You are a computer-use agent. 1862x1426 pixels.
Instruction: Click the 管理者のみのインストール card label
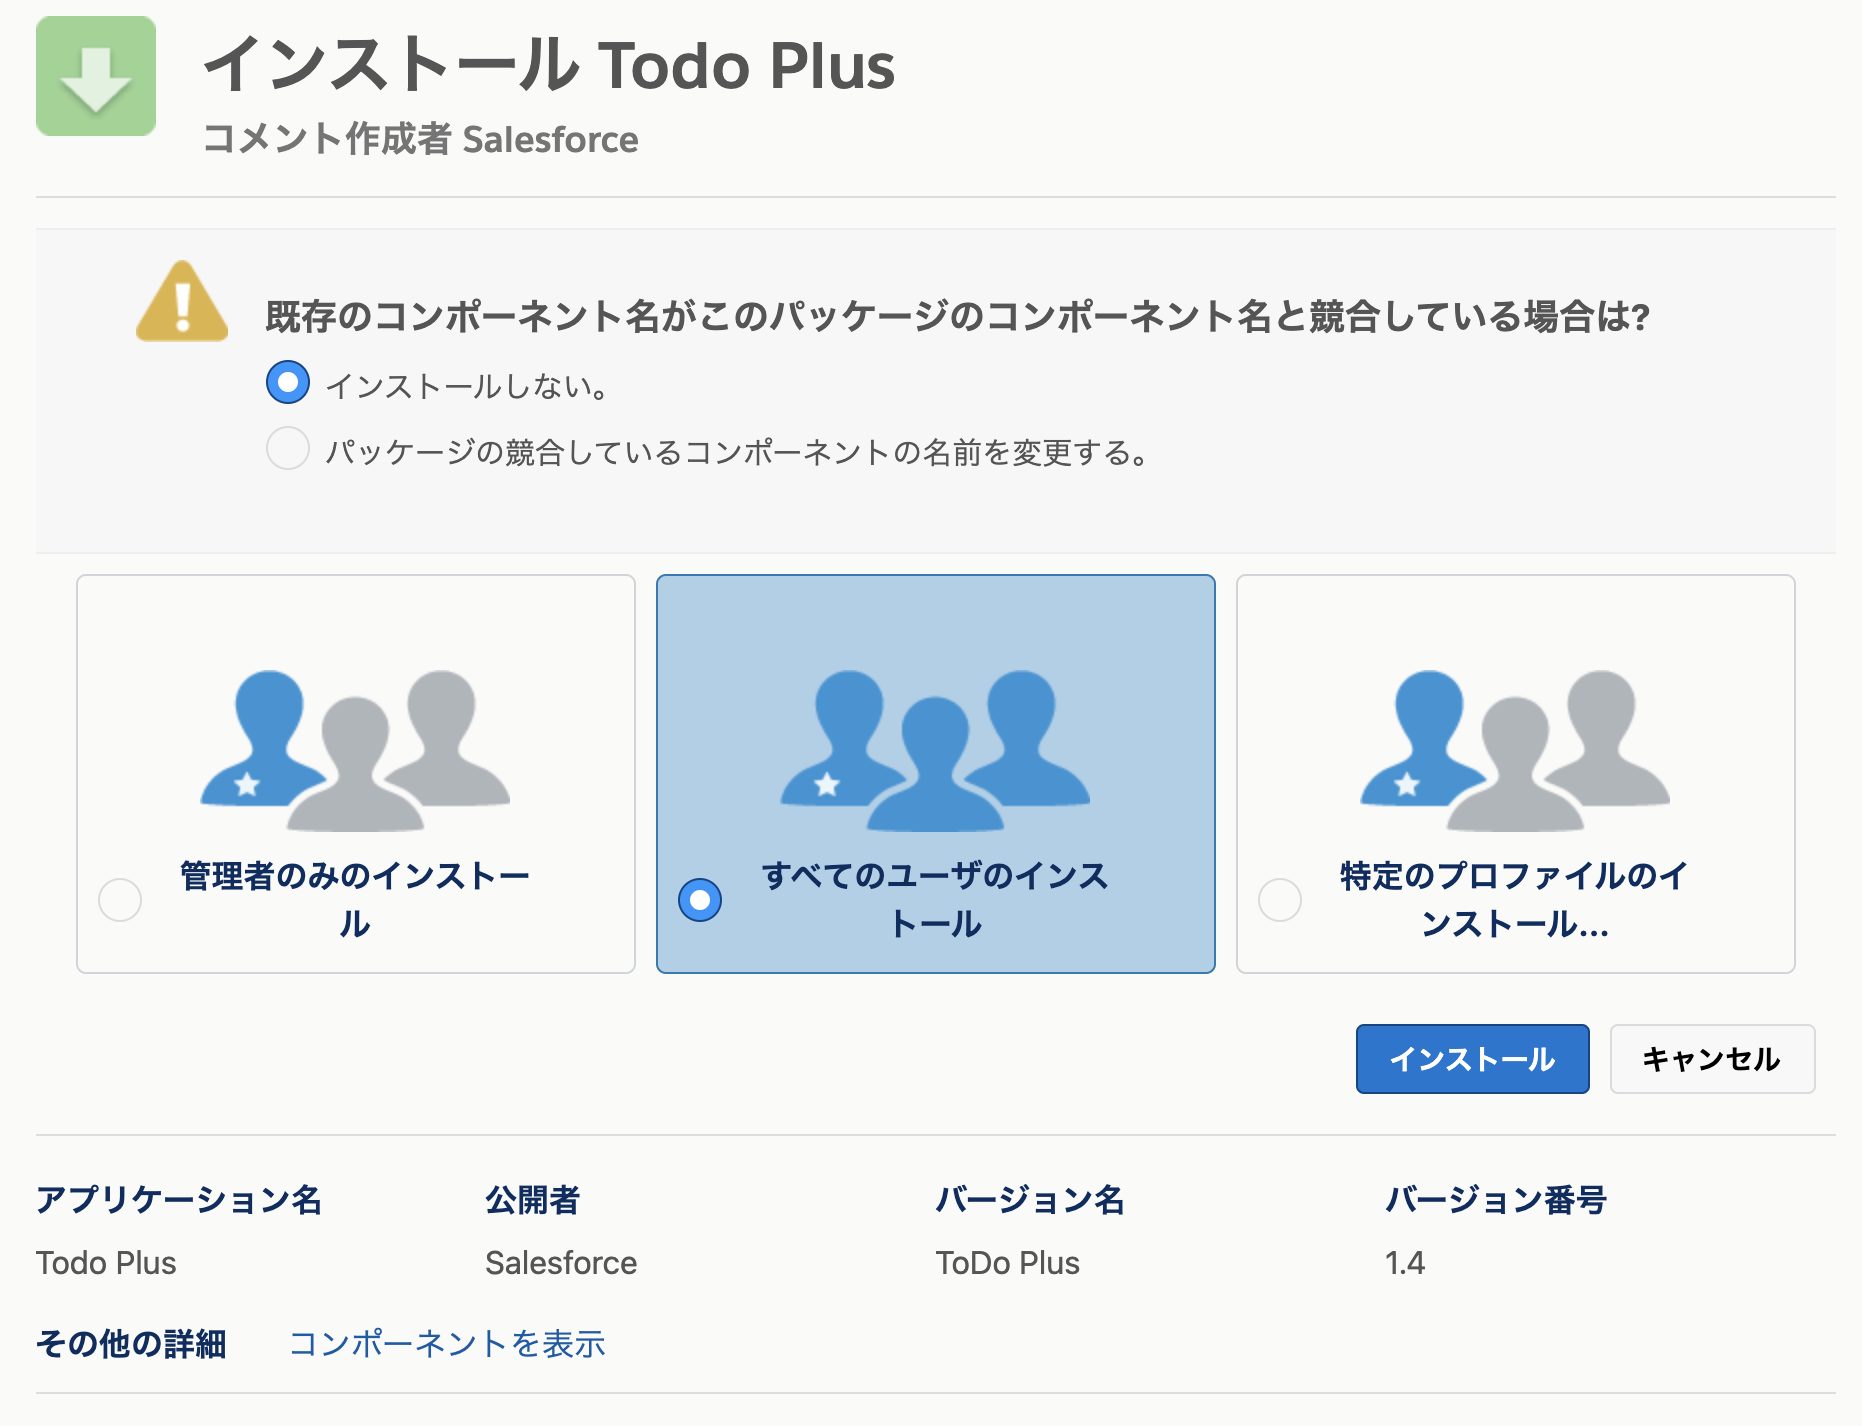pos(355,899)
